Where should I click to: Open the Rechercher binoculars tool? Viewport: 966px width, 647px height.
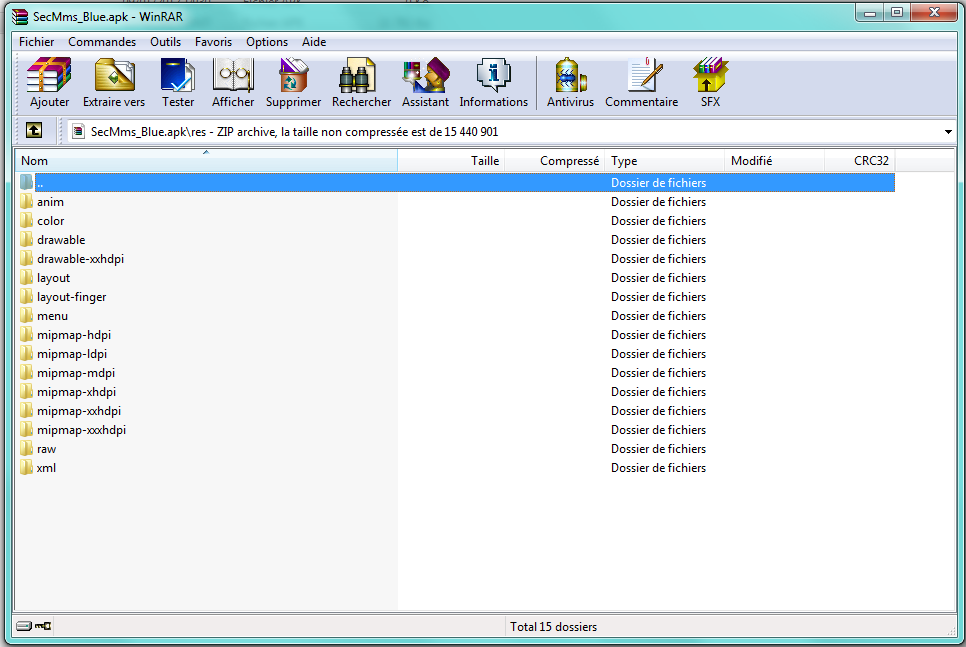click(x=357, y=75)
